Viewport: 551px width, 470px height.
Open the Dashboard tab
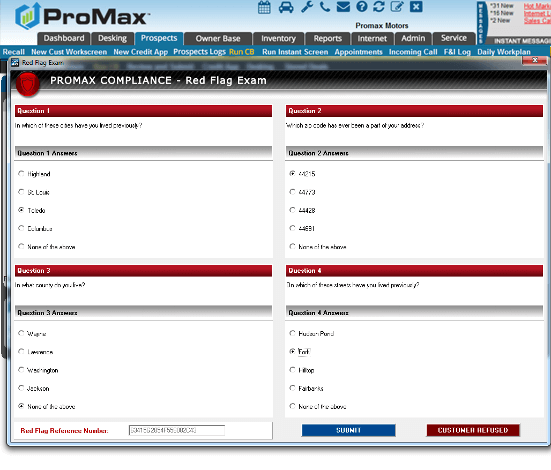(64, 38)
